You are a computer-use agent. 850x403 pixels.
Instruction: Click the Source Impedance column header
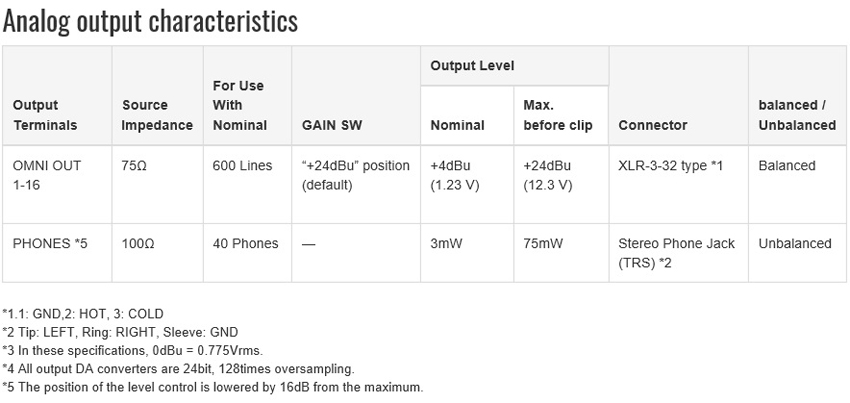157,95
